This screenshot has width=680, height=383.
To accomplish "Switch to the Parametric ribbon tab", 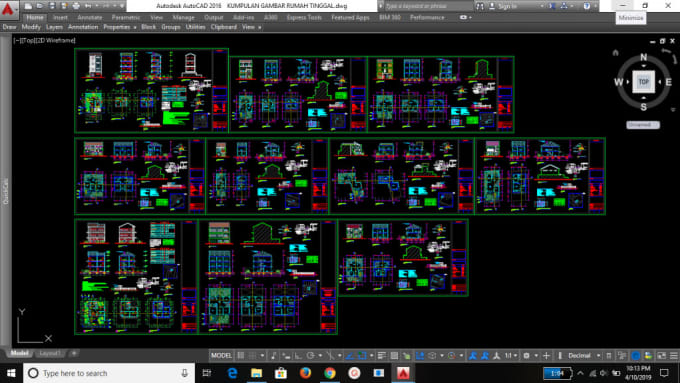I will pos(126,17).
